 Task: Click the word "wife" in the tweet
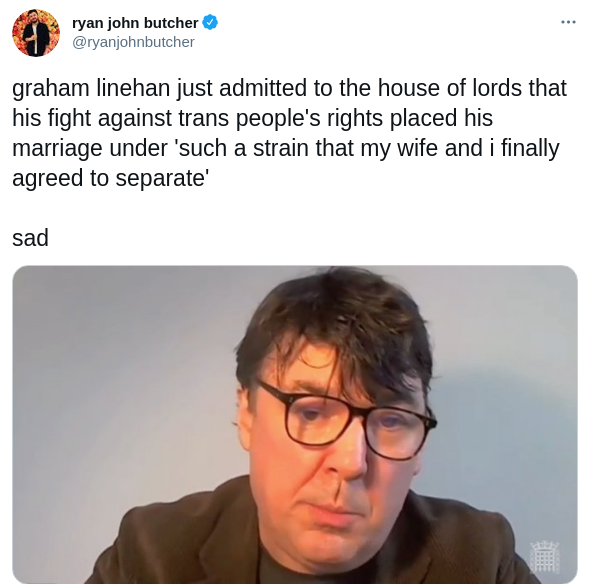pyautogui.click(x=418, y=148)
